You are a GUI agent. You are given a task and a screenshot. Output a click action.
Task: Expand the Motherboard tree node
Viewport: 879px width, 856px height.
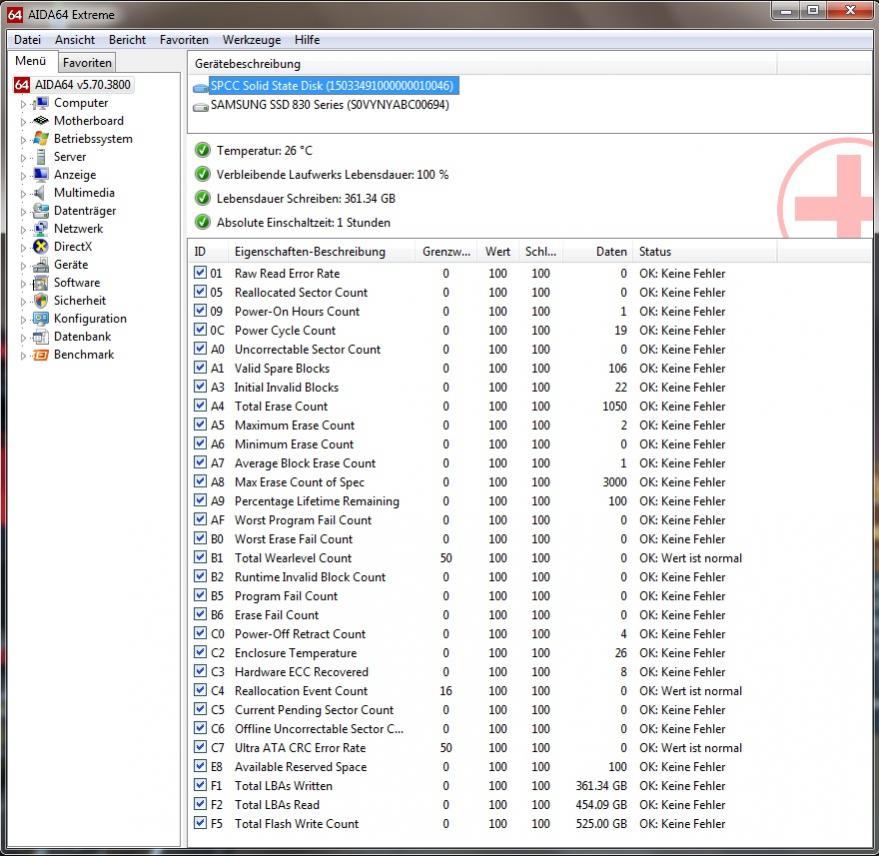coord(23,122)
